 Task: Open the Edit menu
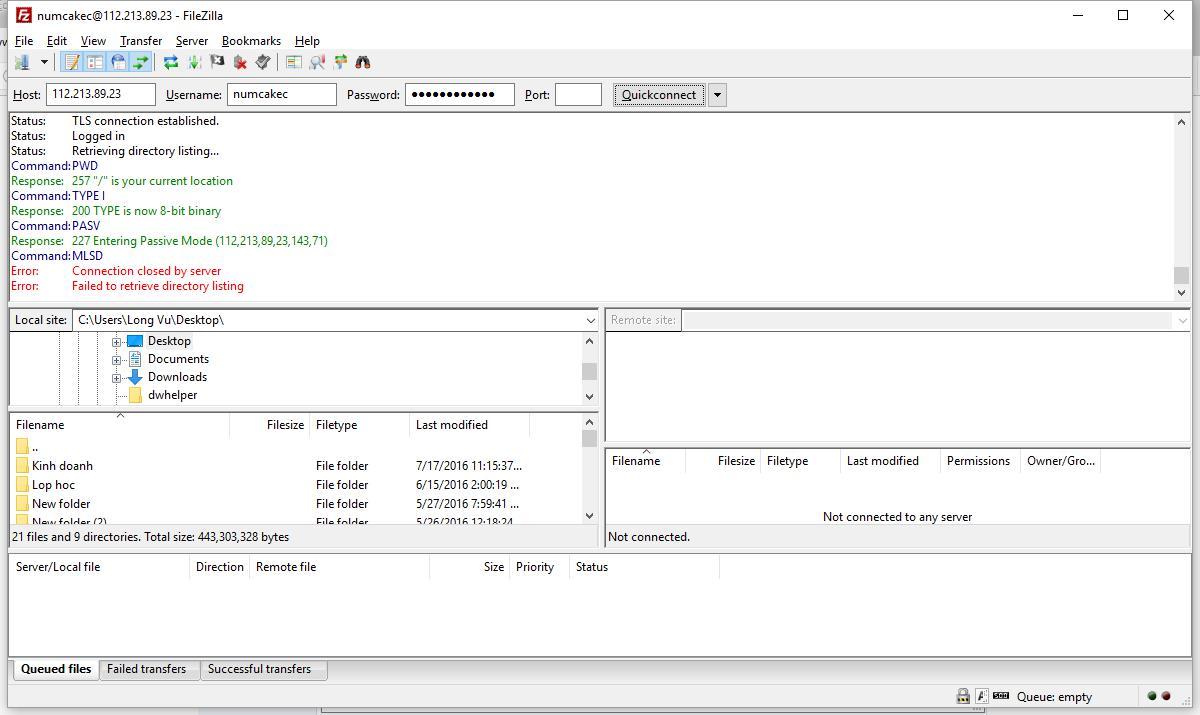pyautogui.click(x=57, y=41)
